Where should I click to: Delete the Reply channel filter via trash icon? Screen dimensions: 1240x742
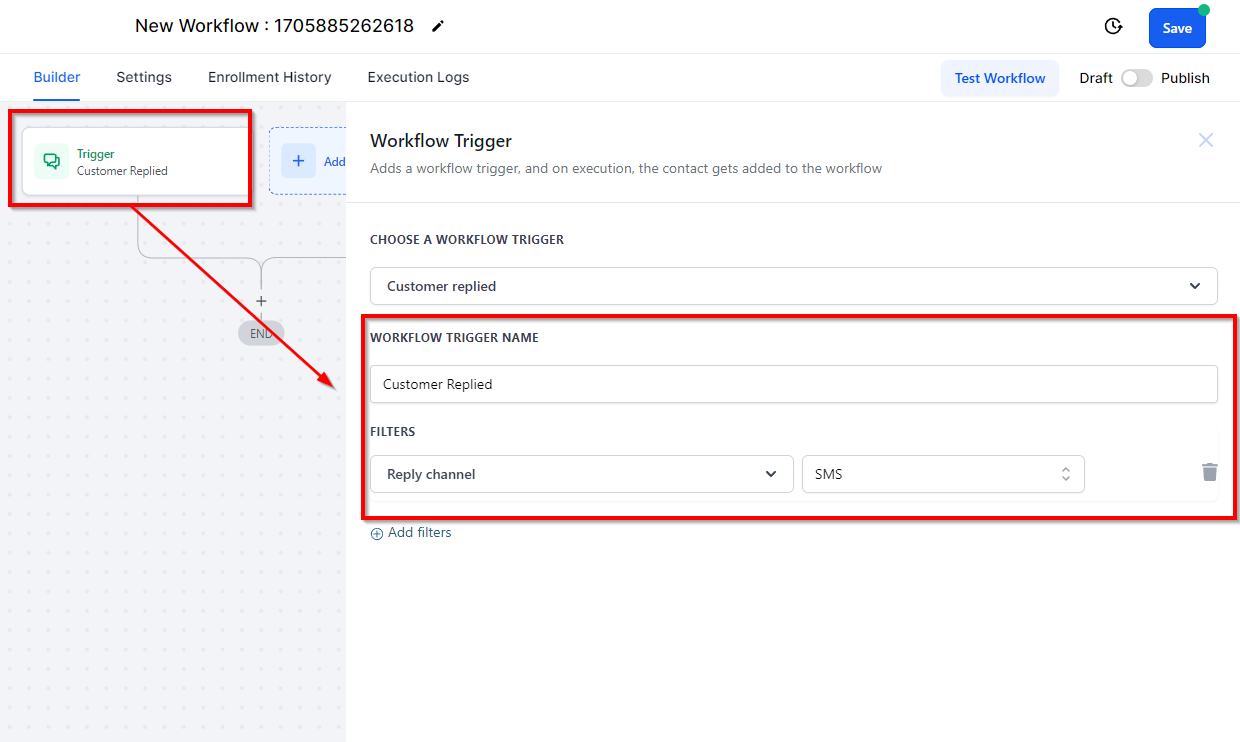click(1209, 473)
